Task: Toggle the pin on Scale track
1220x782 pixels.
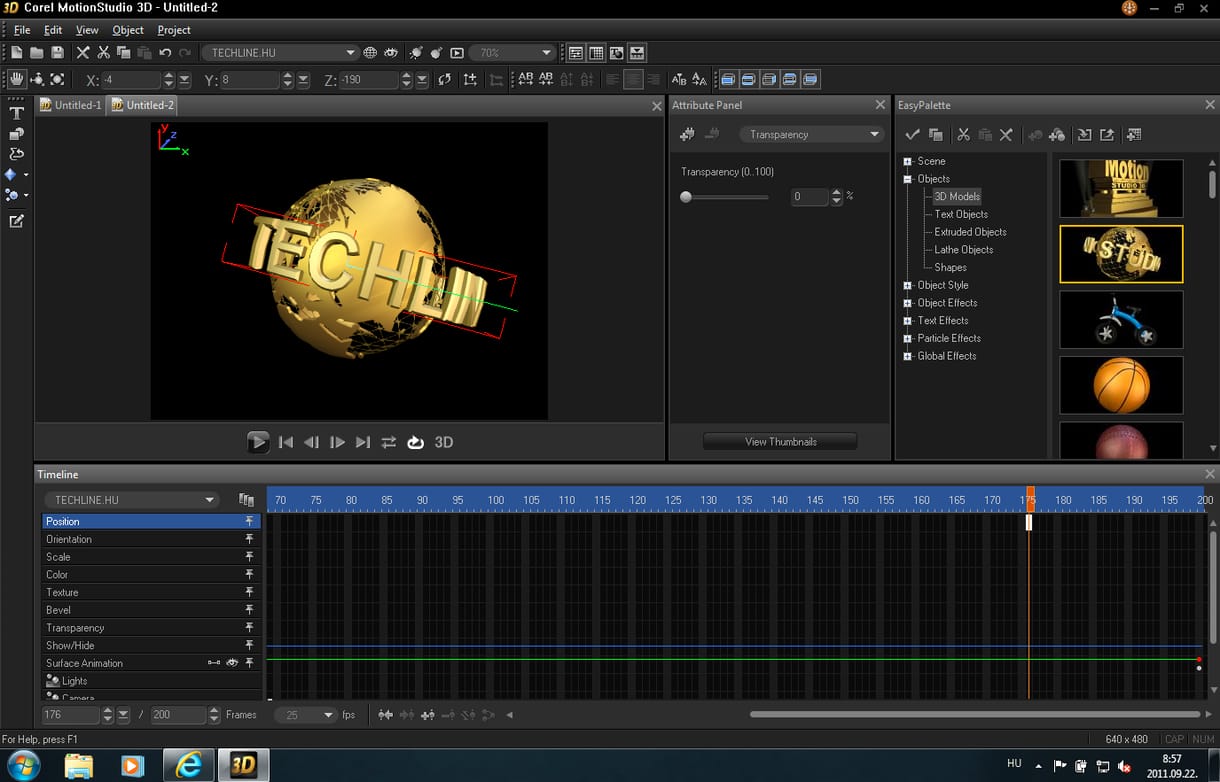Action: tap(250, 557)
